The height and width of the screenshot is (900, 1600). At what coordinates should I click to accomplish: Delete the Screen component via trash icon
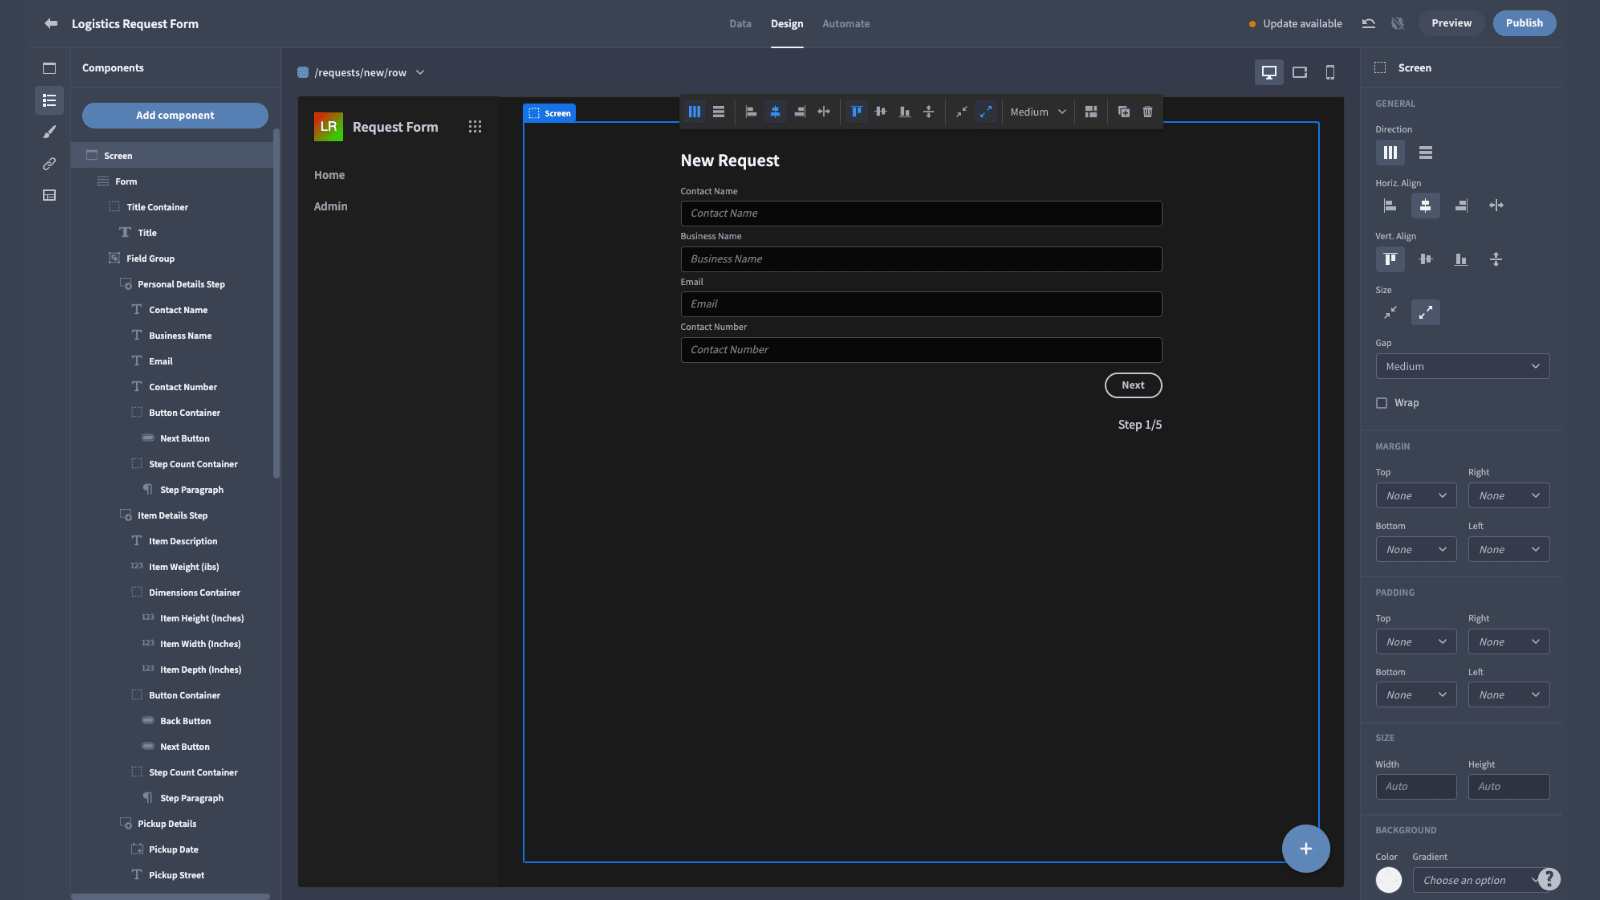click(x=1148, y=112)
